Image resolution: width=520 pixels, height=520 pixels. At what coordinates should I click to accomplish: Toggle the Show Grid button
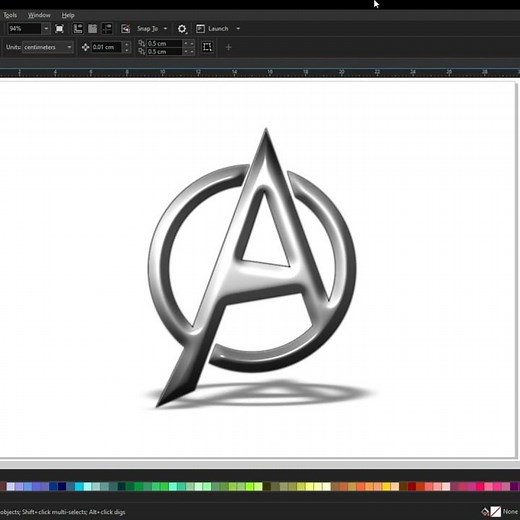tap(92, 29)
